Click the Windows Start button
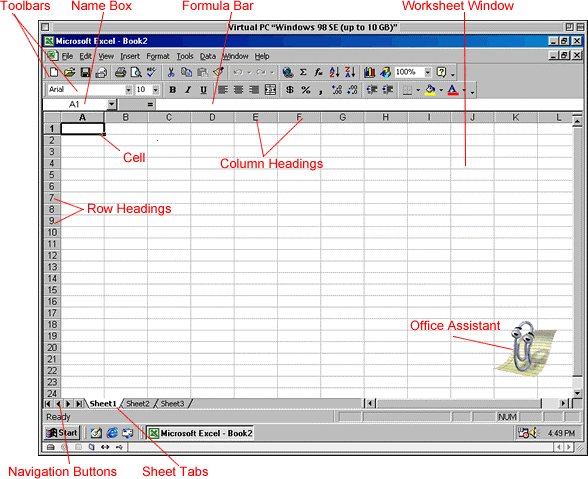Viewport: 588px width, 479px height. [62, 433]
